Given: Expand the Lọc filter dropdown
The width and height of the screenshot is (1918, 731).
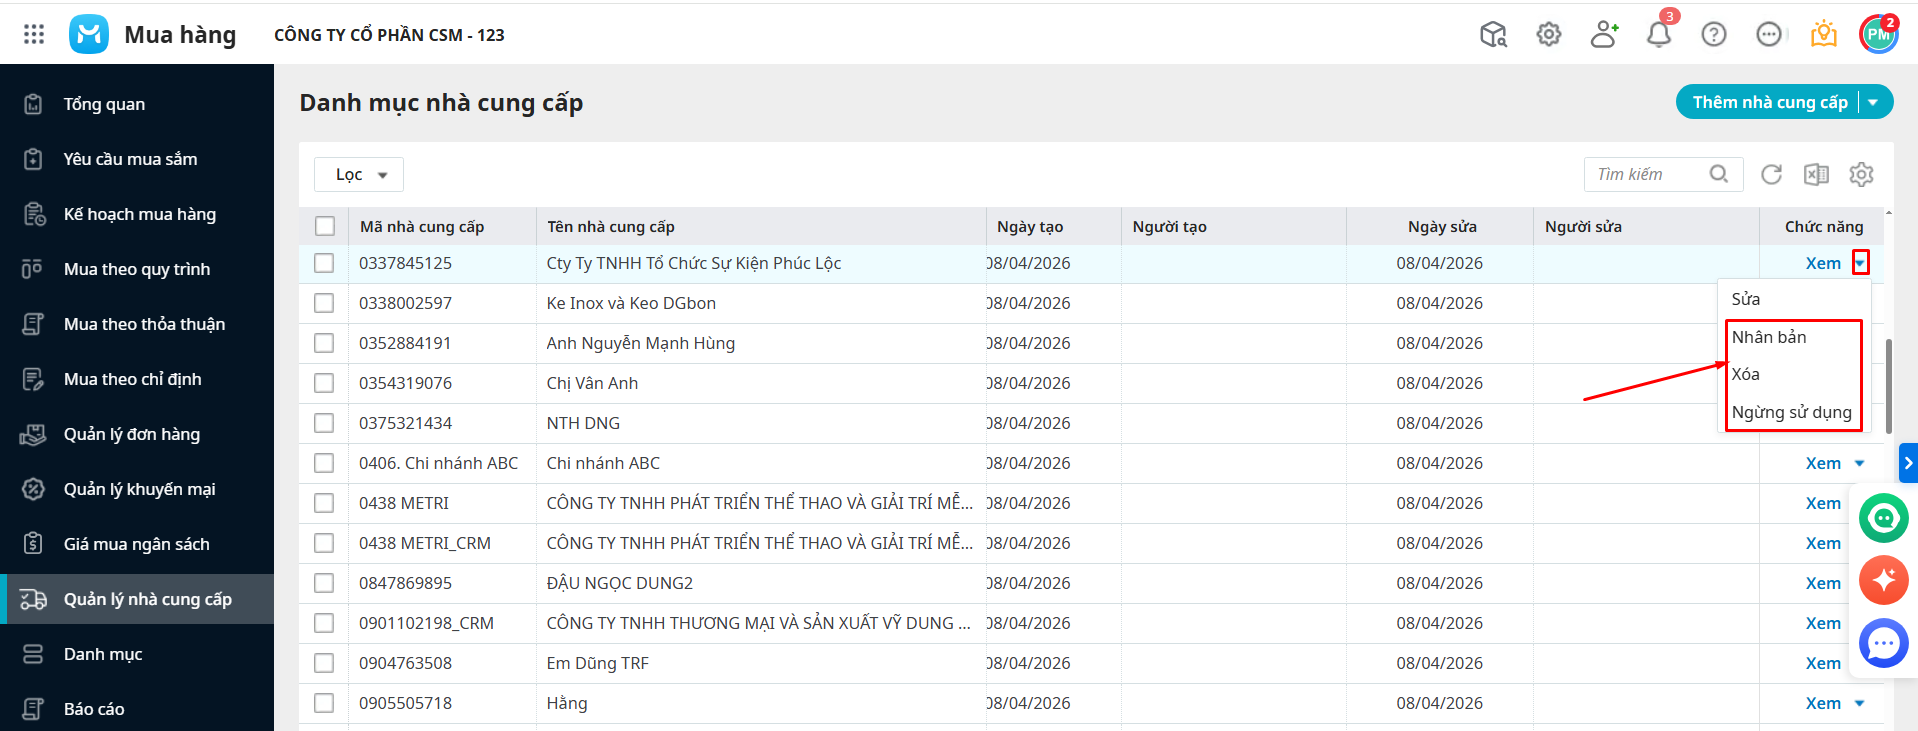Looking at the screenshot, I should [x=359, y=174].
